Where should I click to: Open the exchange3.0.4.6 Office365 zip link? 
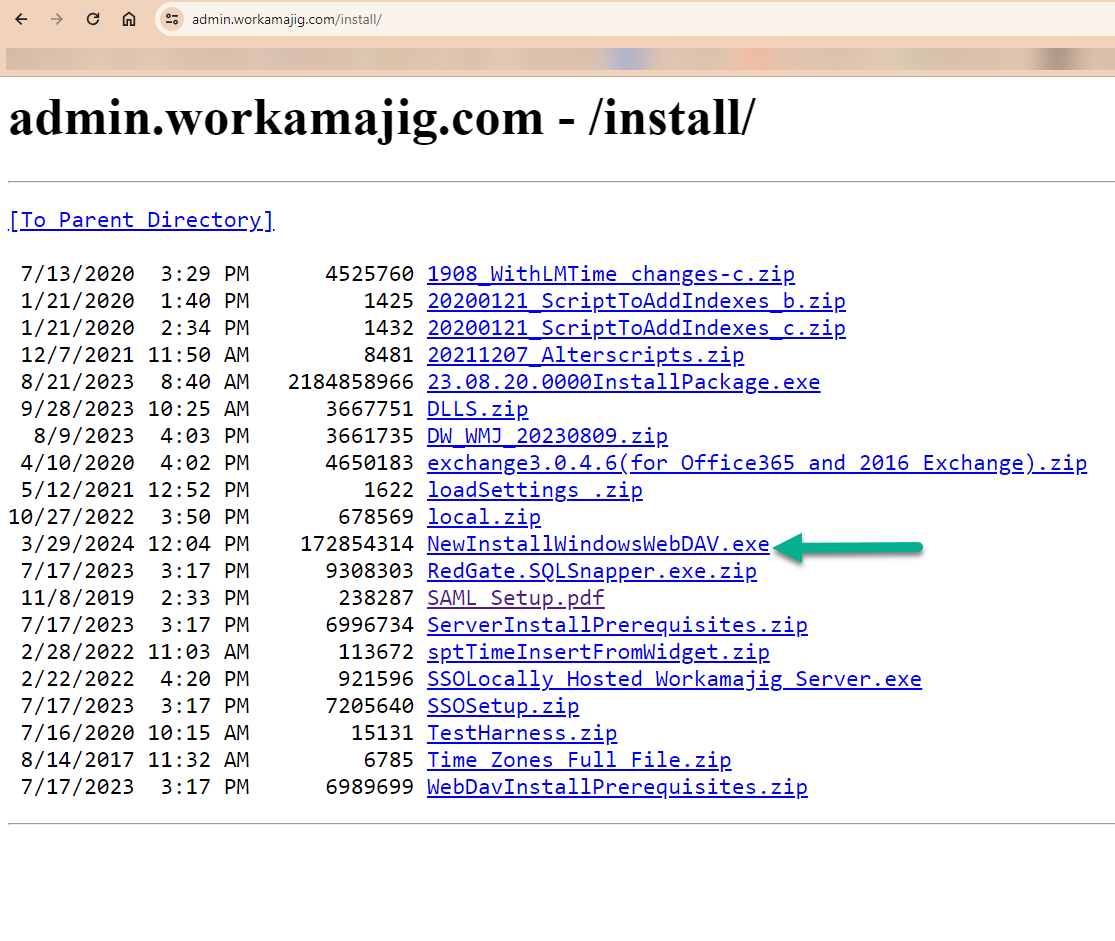[x=757, y=464]
